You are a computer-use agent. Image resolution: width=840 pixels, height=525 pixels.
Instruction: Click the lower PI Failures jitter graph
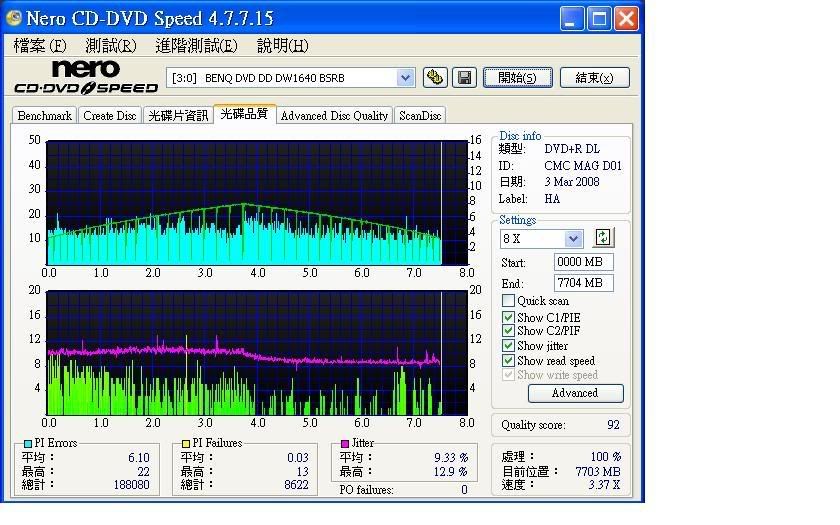click(257, 352)
